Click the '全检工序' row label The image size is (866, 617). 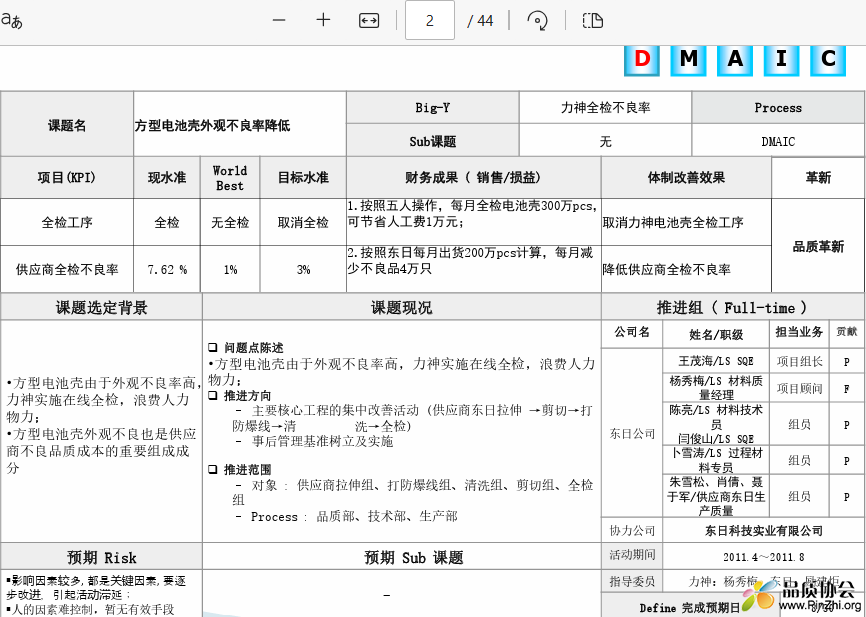coord(67,223)
